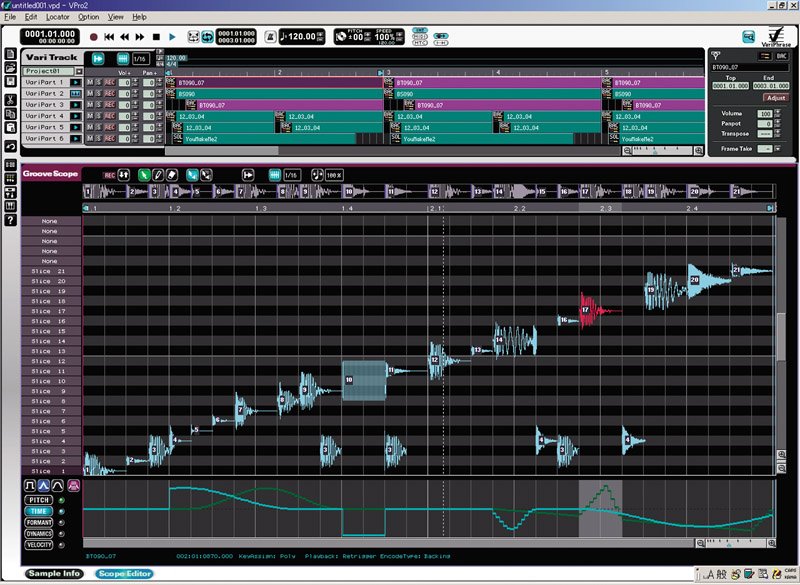Image resolution: width=800 pixels, height=585 pixels.
Task: Click the return-to-start transport button
Action: [109, 37]
